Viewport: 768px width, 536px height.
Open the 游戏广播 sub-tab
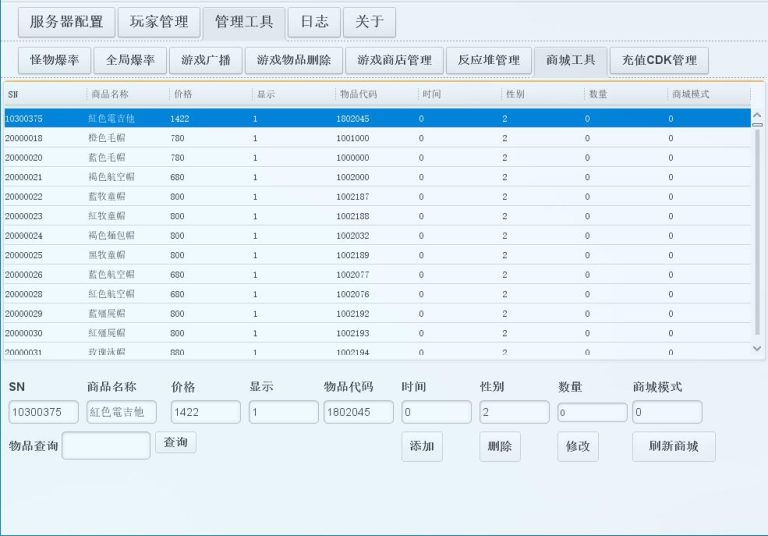(205, 60)
